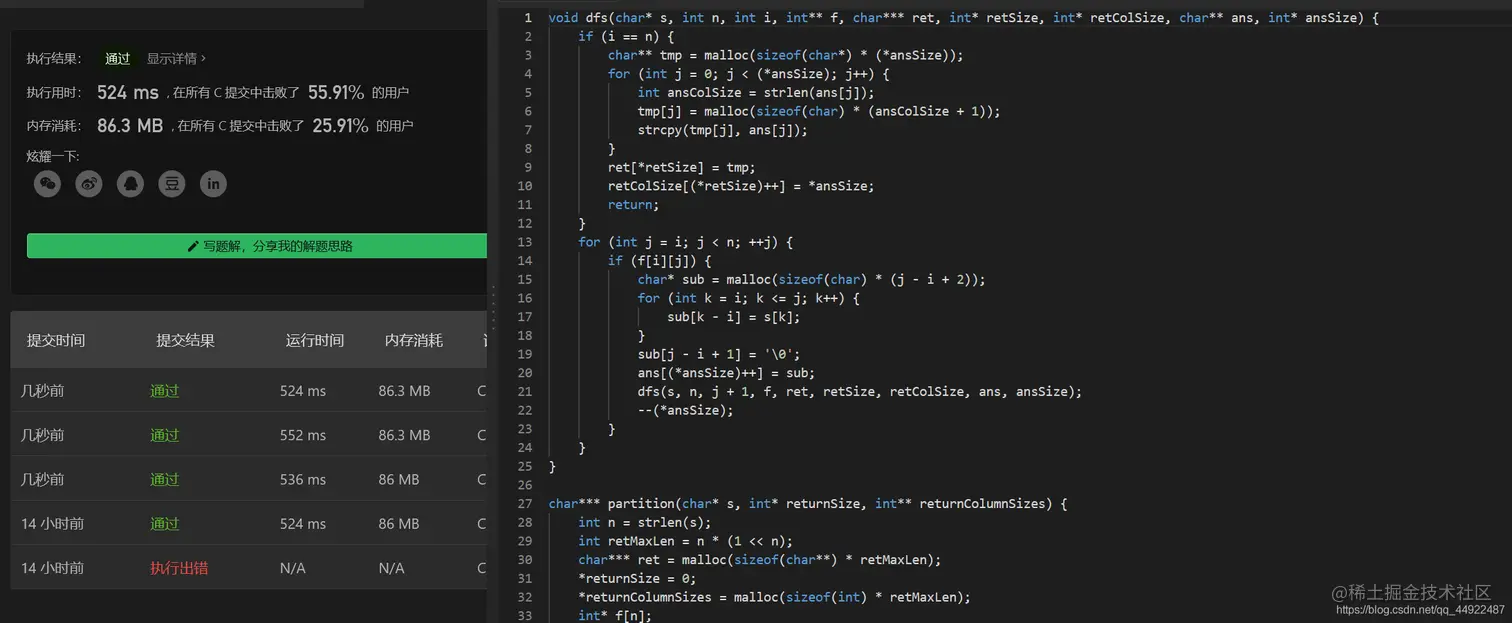
Task: Click the N/A value under 内存消耗
Action: click(392, 567)
